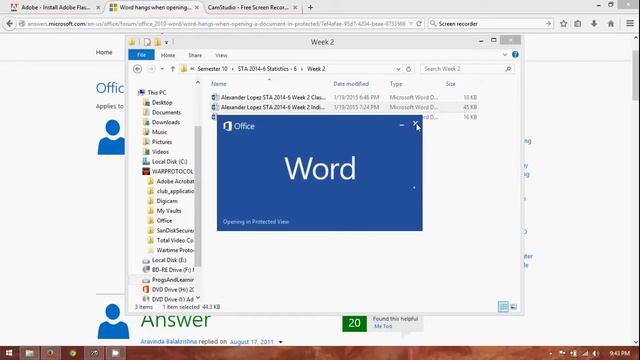The height and width of the screenshot is (360, 640).
Task: Go back in browser history
Action: (x=9, y=24)
